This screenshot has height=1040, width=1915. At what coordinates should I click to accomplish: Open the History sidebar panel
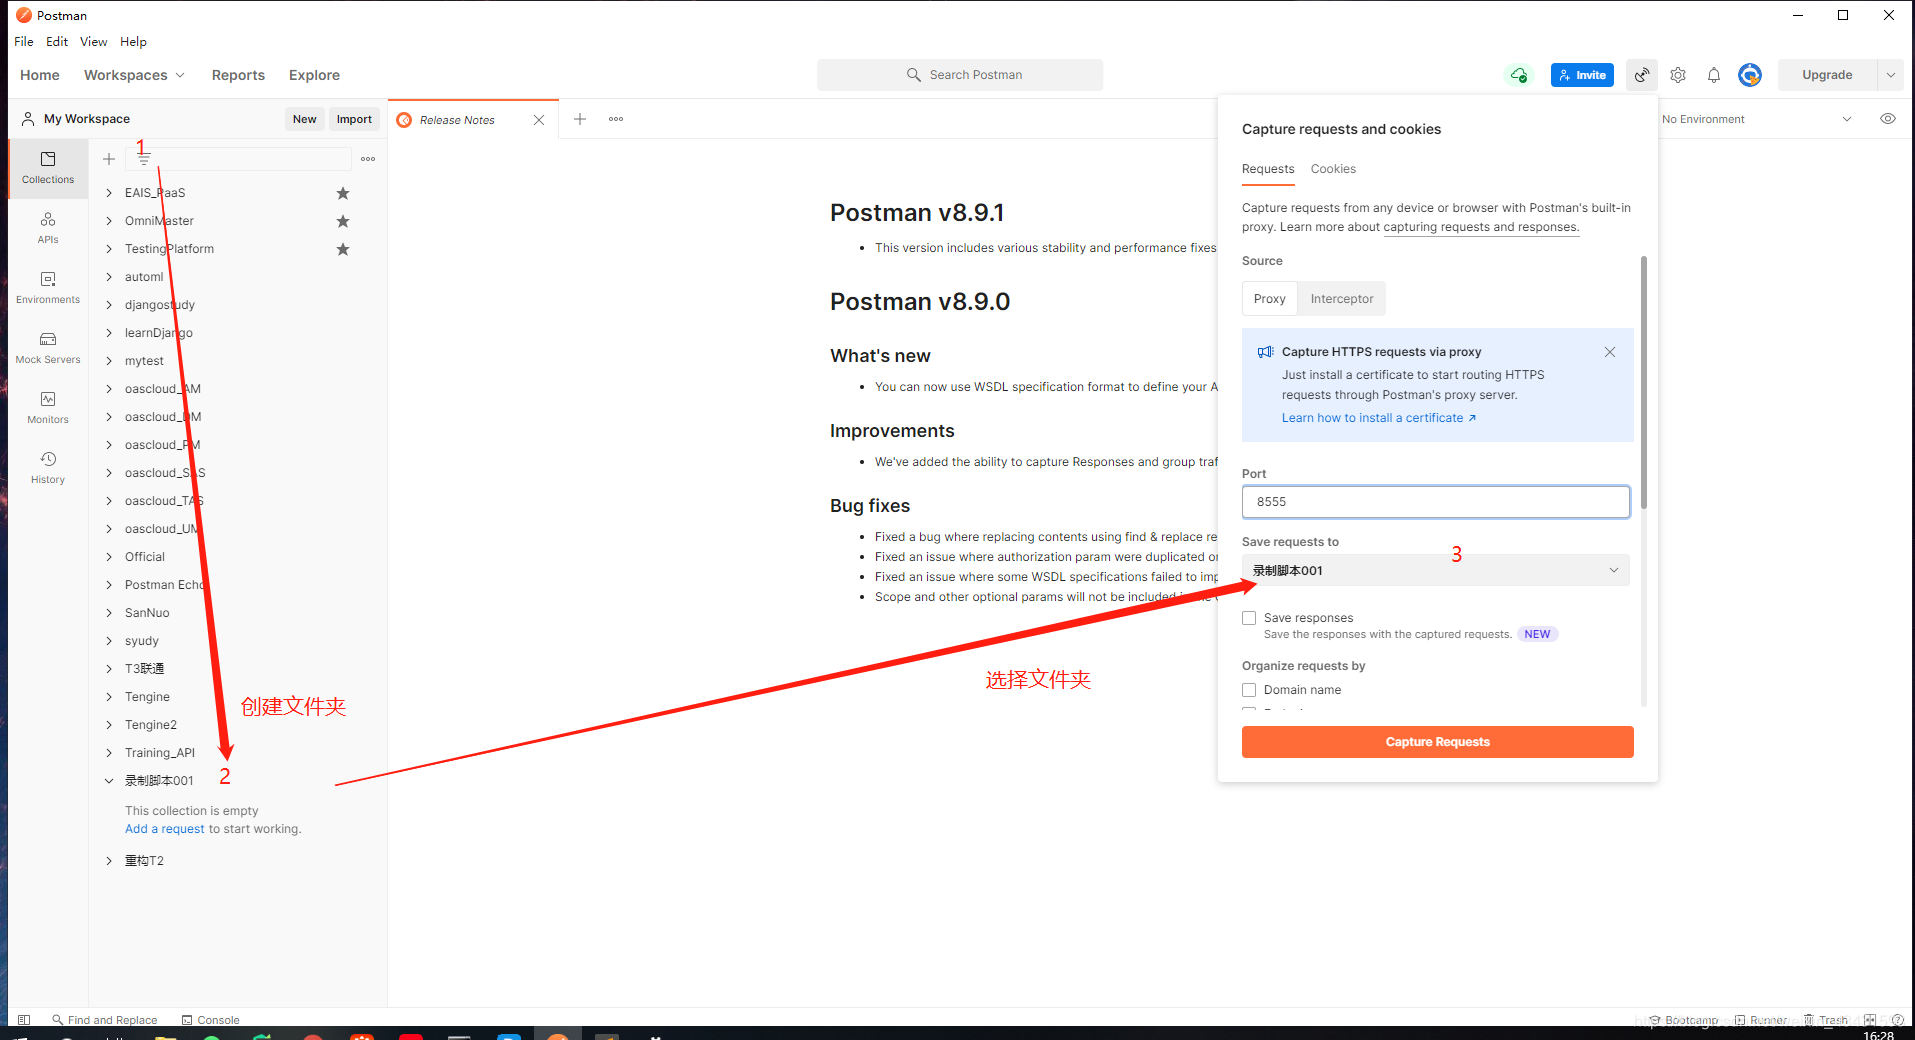tap(48, 468)
